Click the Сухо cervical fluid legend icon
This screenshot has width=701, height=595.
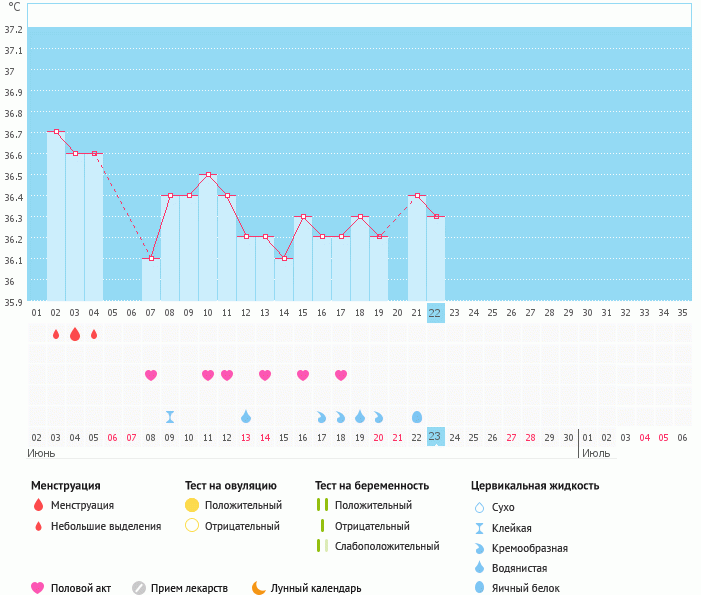[x=480, y=507]
